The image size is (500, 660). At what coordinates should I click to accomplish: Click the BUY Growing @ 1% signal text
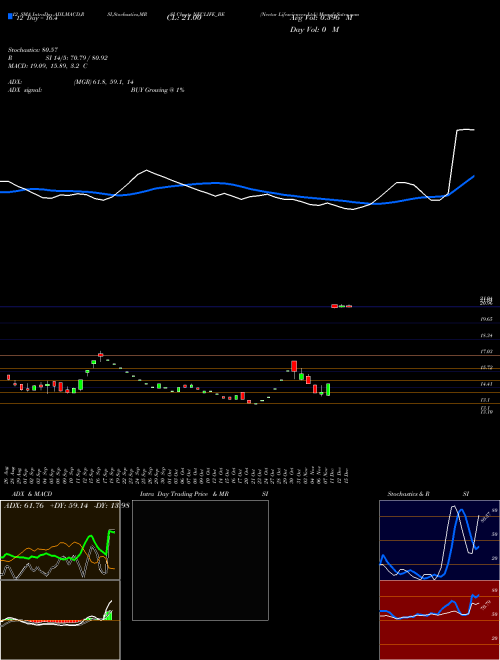point(157,90)
